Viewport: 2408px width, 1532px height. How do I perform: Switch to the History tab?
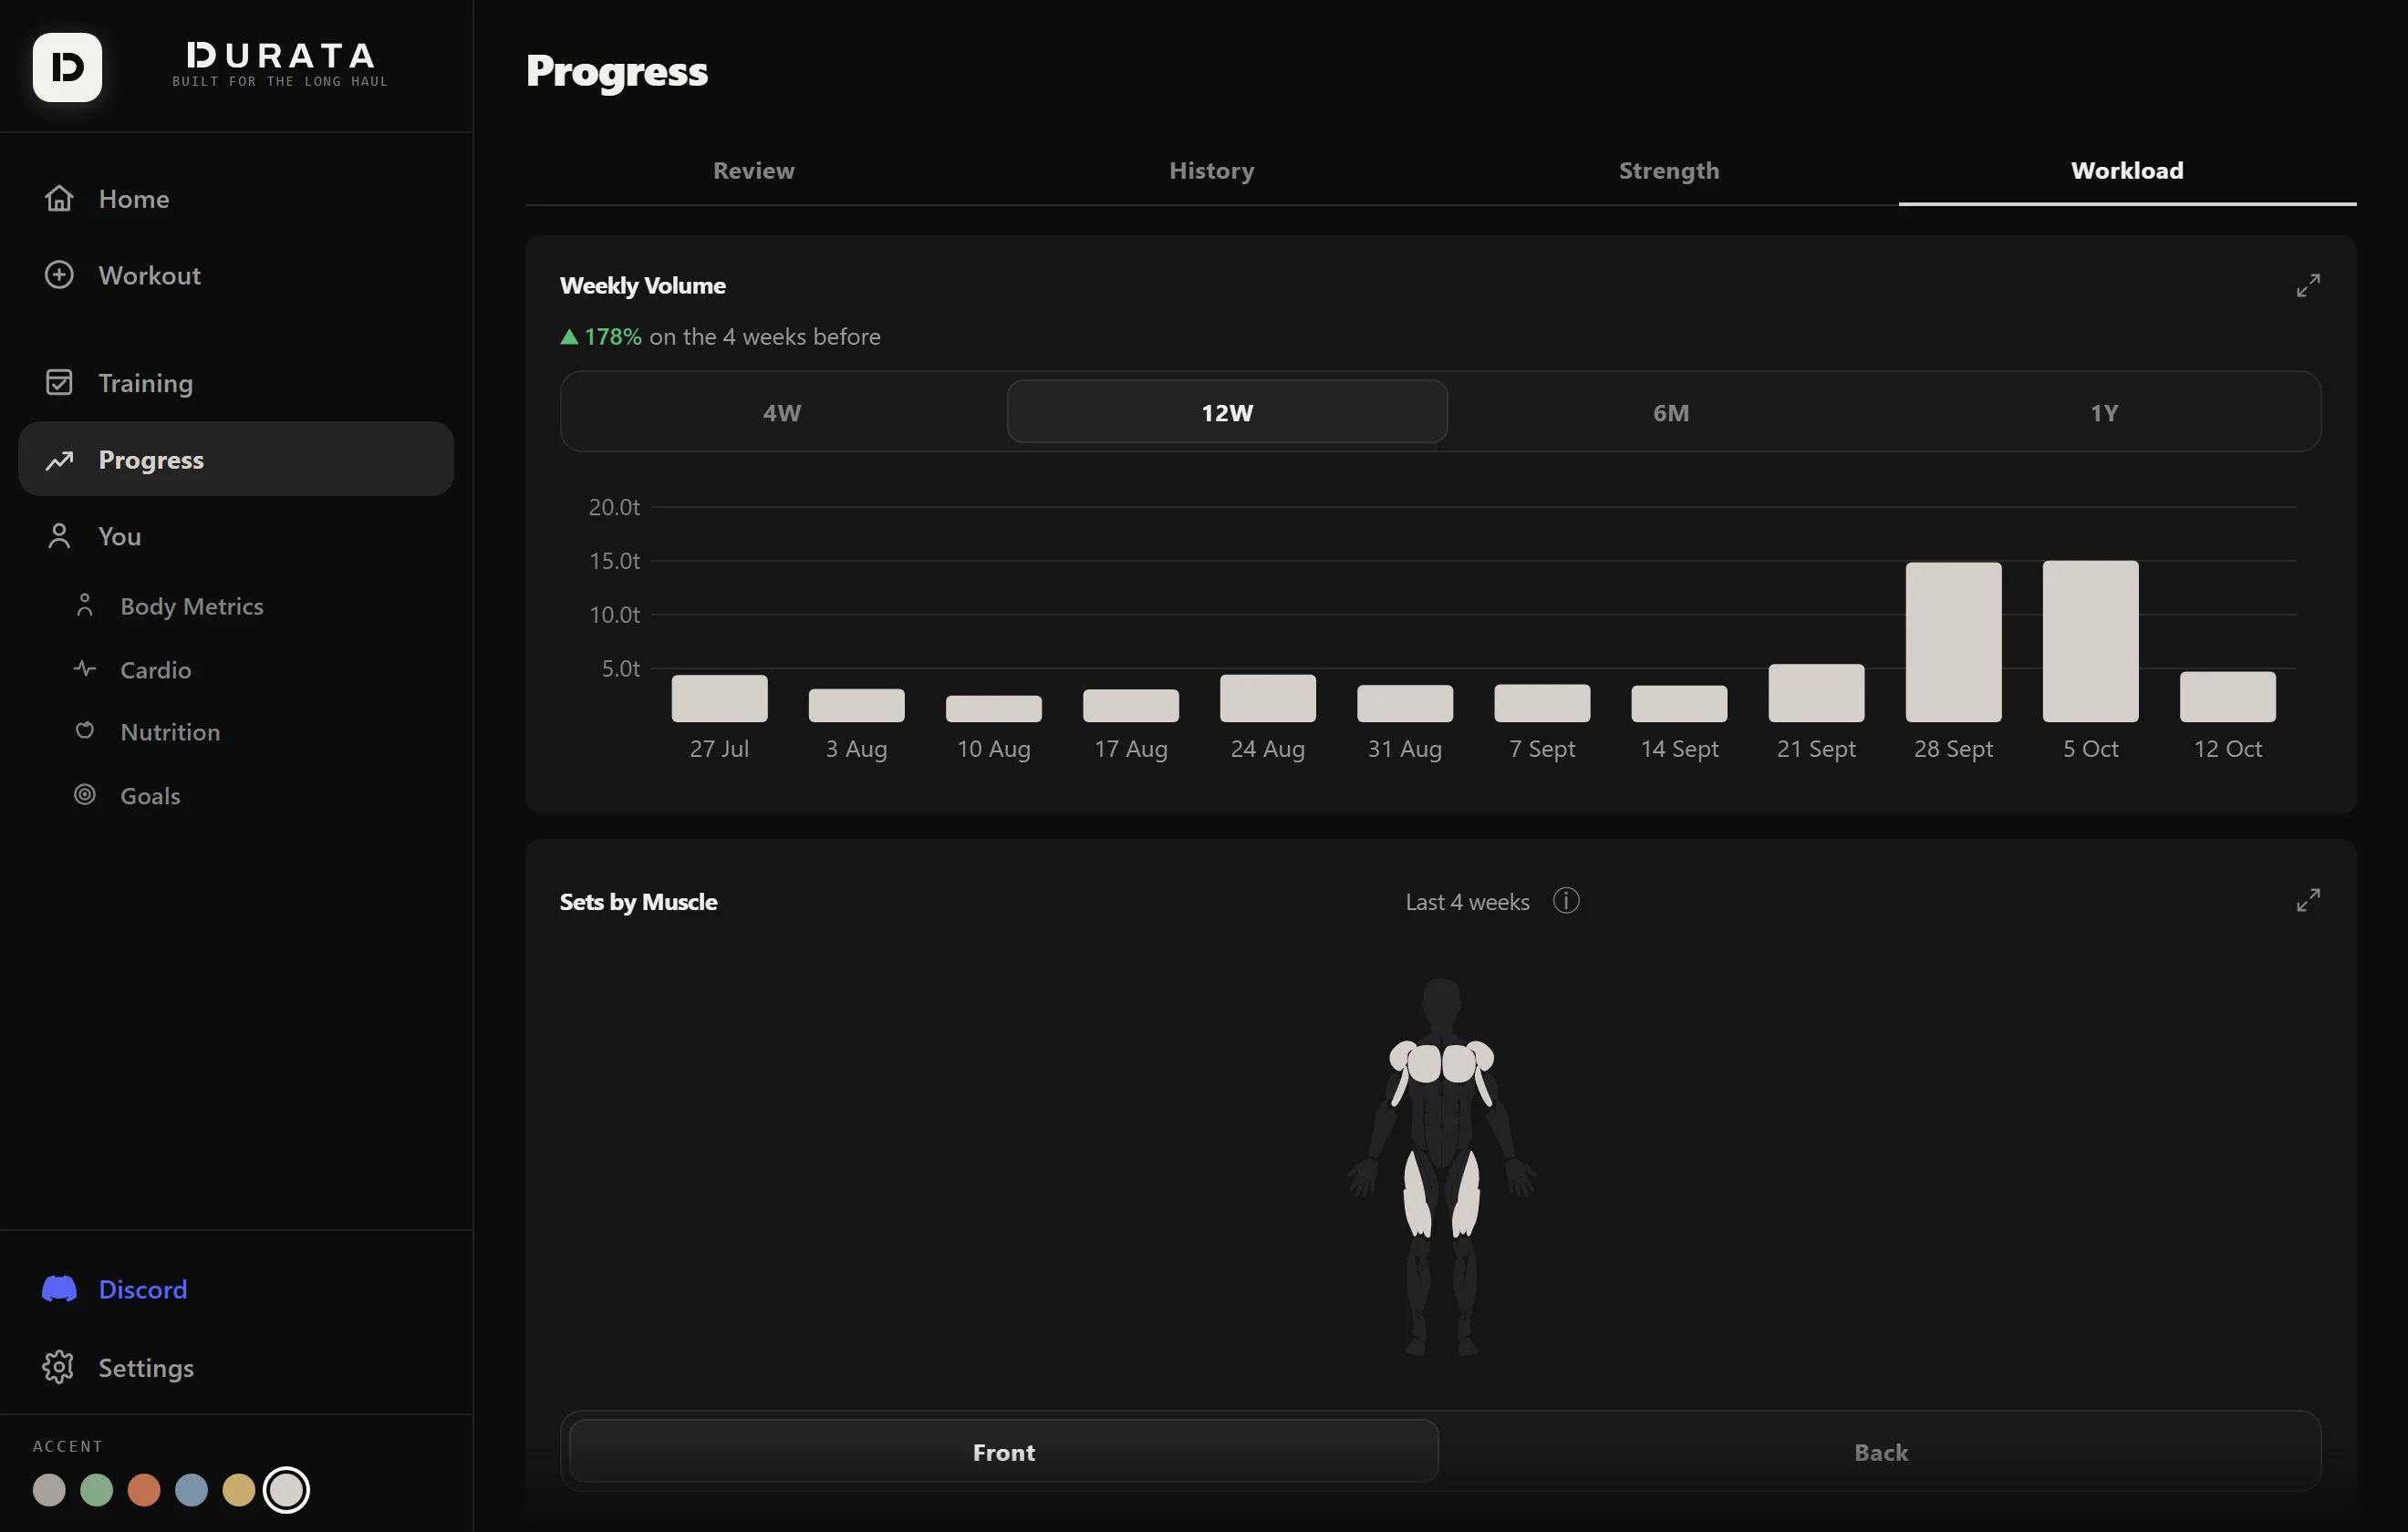(1212, 171)
